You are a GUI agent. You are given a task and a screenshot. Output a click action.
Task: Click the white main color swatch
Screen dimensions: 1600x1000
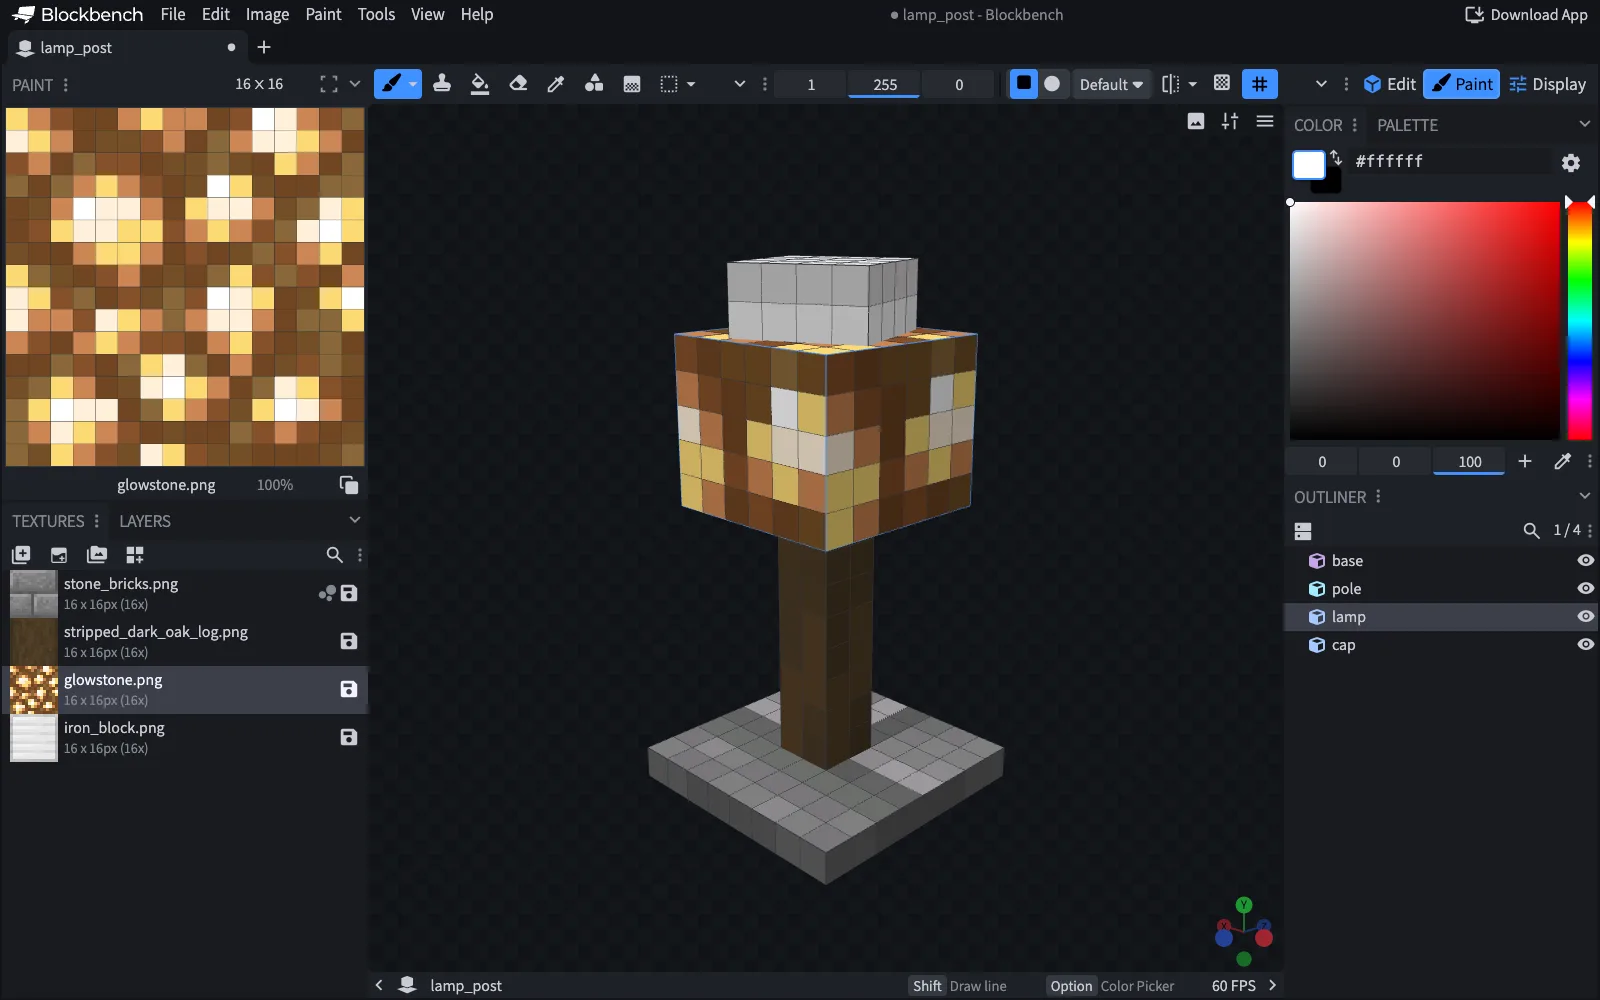click(x=1308, y=164)
